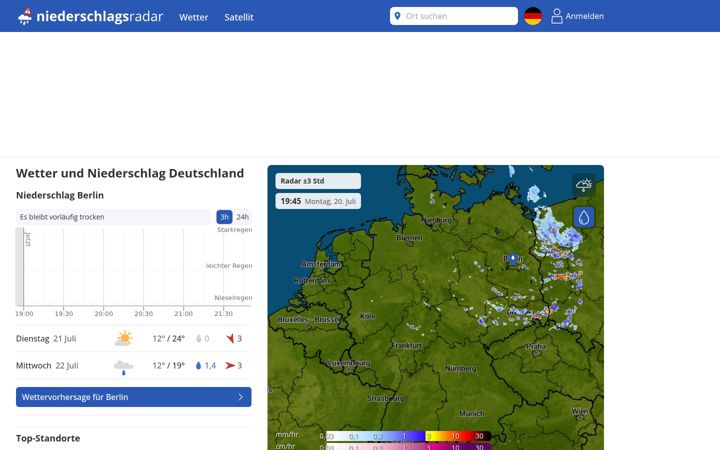This screenshot has height=450, width=720.
Task: Click the wind arrow icon for Dienstag
Action: [x=230, y=338]
